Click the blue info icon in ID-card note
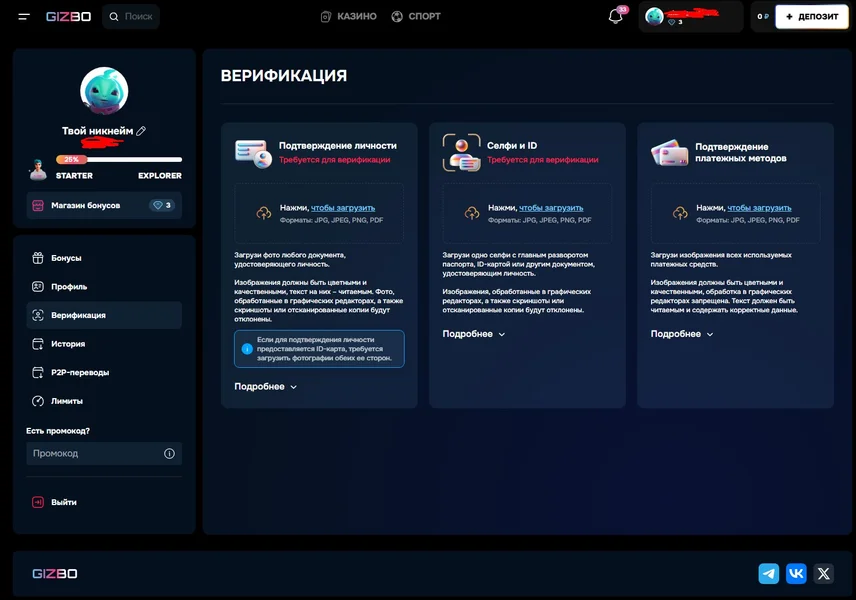 tap(247, 349)
